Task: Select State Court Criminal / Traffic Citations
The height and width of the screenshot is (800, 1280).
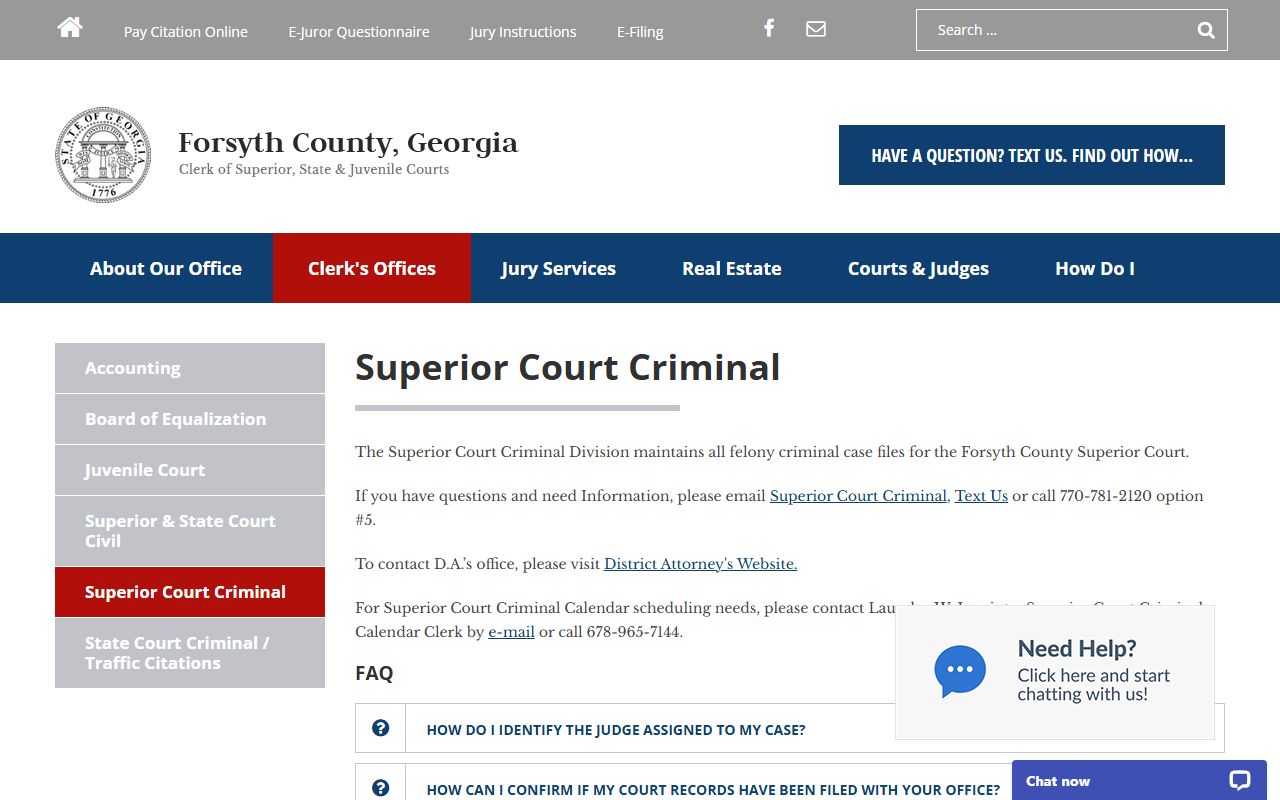Action: 190,653
